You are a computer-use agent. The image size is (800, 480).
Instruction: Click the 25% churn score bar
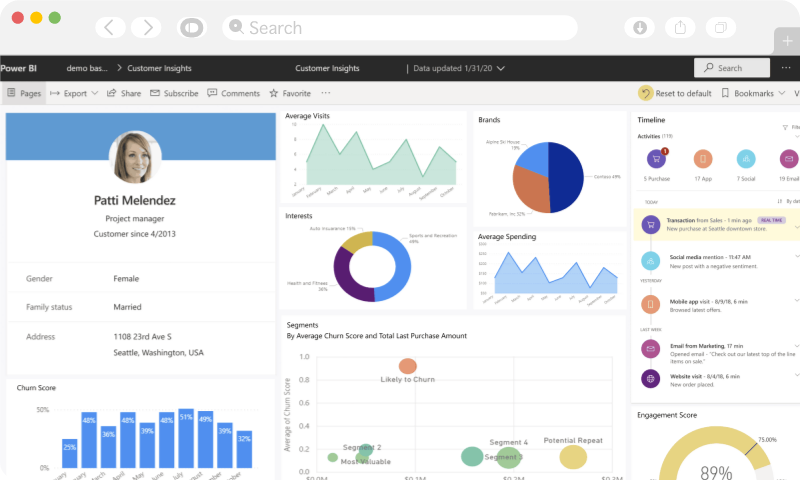(70, 453)
